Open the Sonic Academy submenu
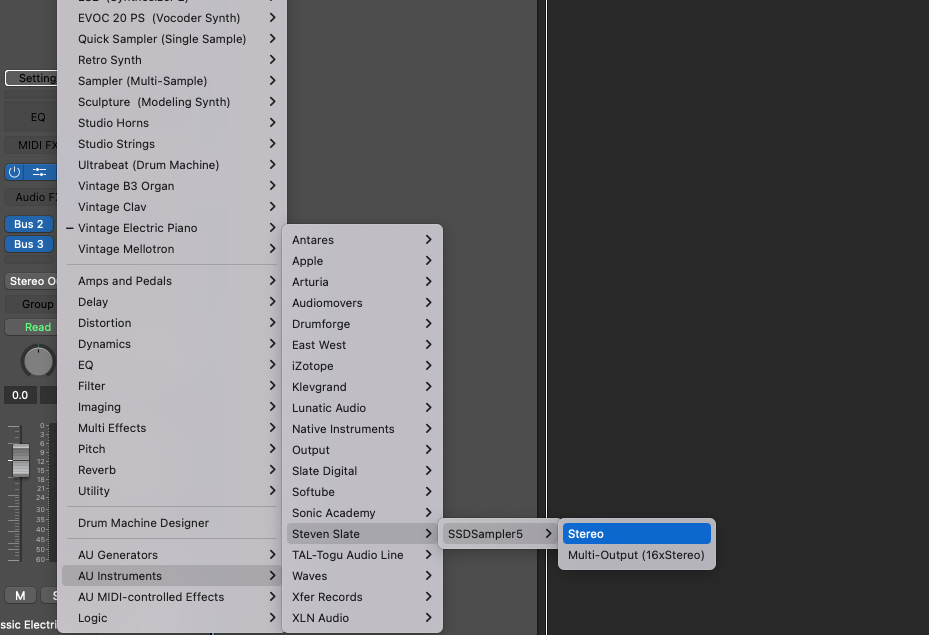This screenshot has height=635, width=929. [x=362, y=514]
